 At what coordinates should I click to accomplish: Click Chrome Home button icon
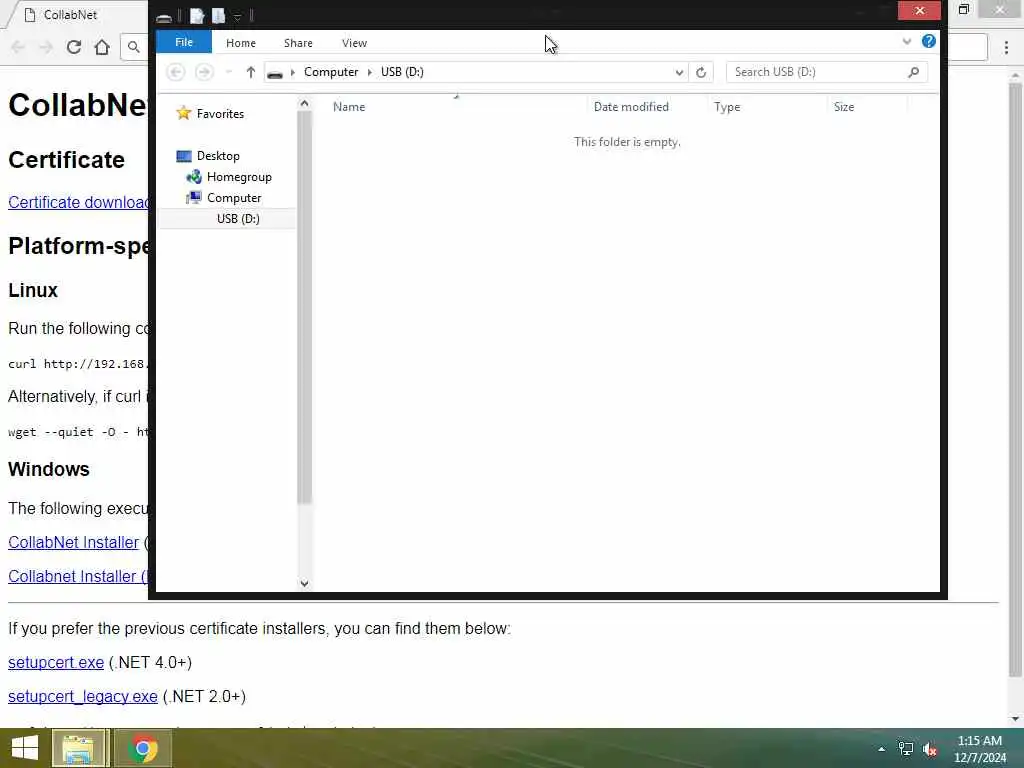coord(102,47)
